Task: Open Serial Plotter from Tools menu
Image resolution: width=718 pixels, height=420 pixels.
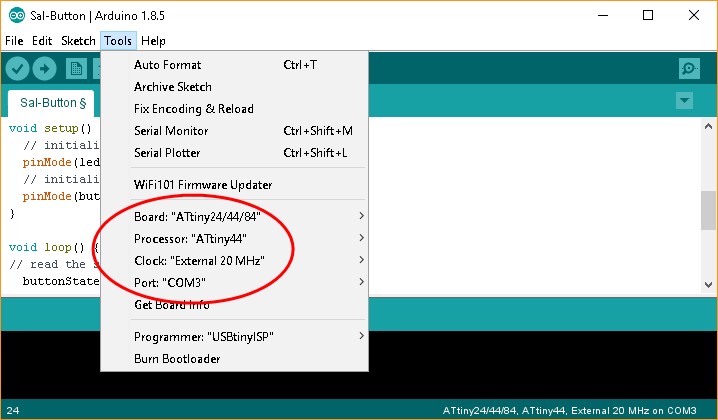Action: 234,153
